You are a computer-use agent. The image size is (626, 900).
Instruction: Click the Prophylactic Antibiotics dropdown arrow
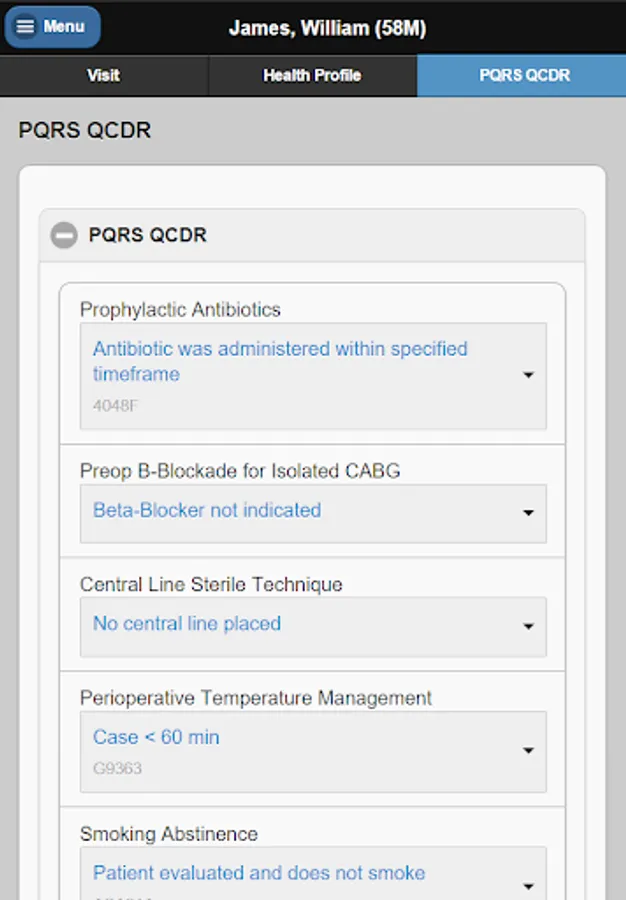[528, 375]
